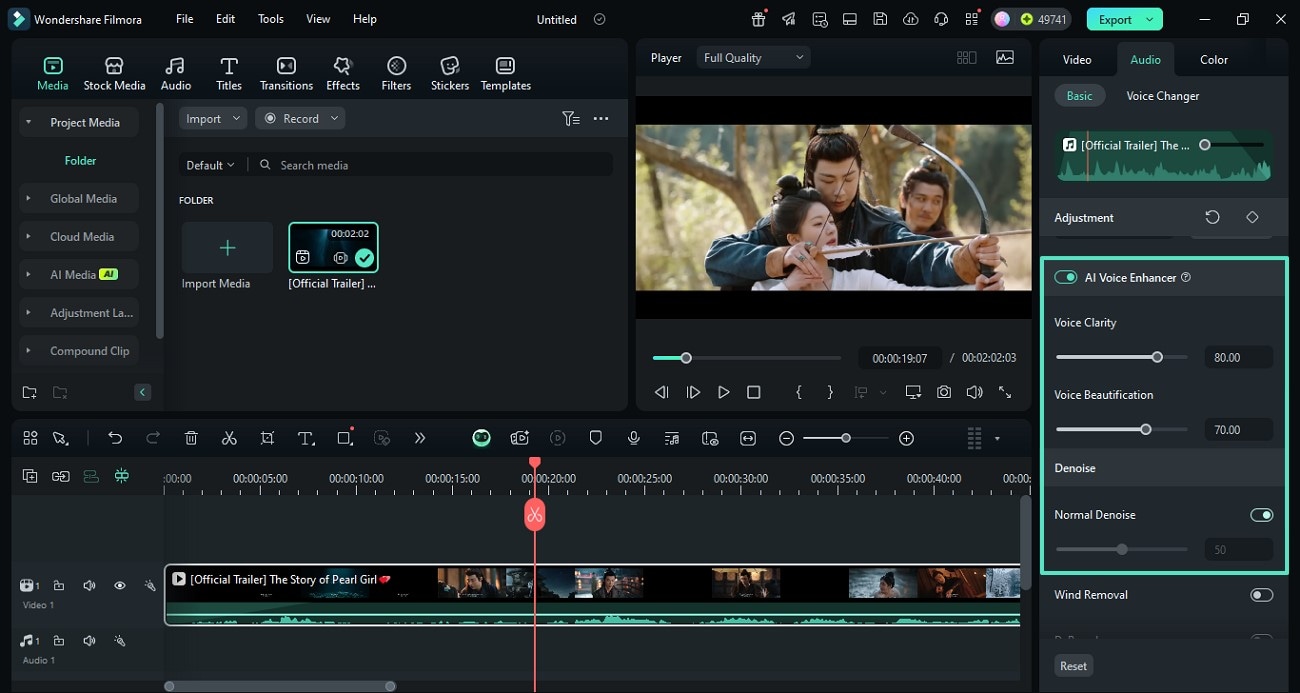Click the Export button

[1115, 19]
